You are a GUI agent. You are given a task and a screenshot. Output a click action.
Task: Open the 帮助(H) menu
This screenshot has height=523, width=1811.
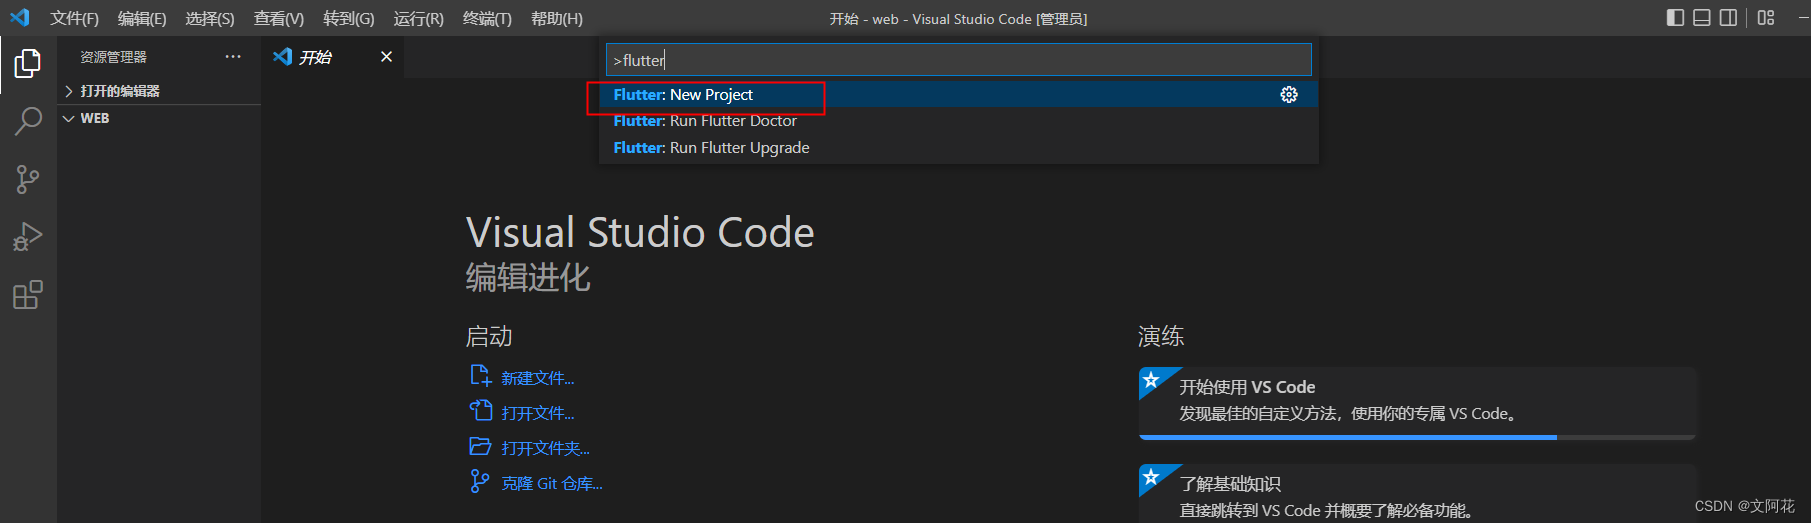[557, 19]
